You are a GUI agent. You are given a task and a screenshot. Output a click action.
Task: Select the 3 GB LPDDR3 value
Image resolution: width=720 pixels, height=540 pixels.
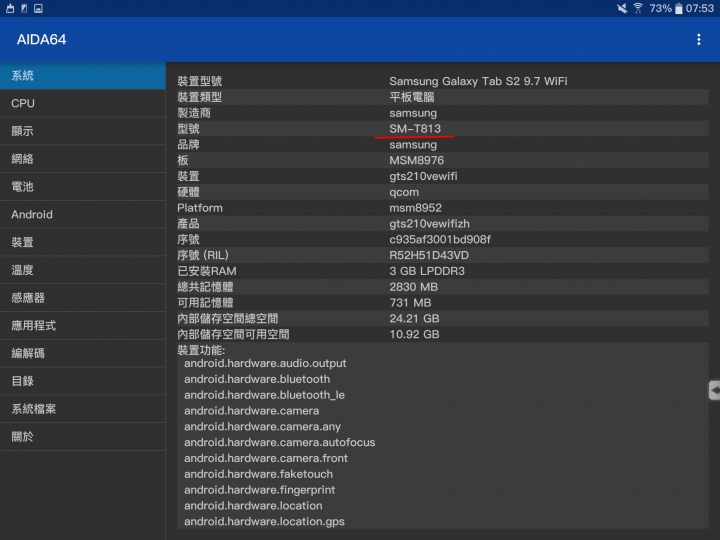pos(427,271)
